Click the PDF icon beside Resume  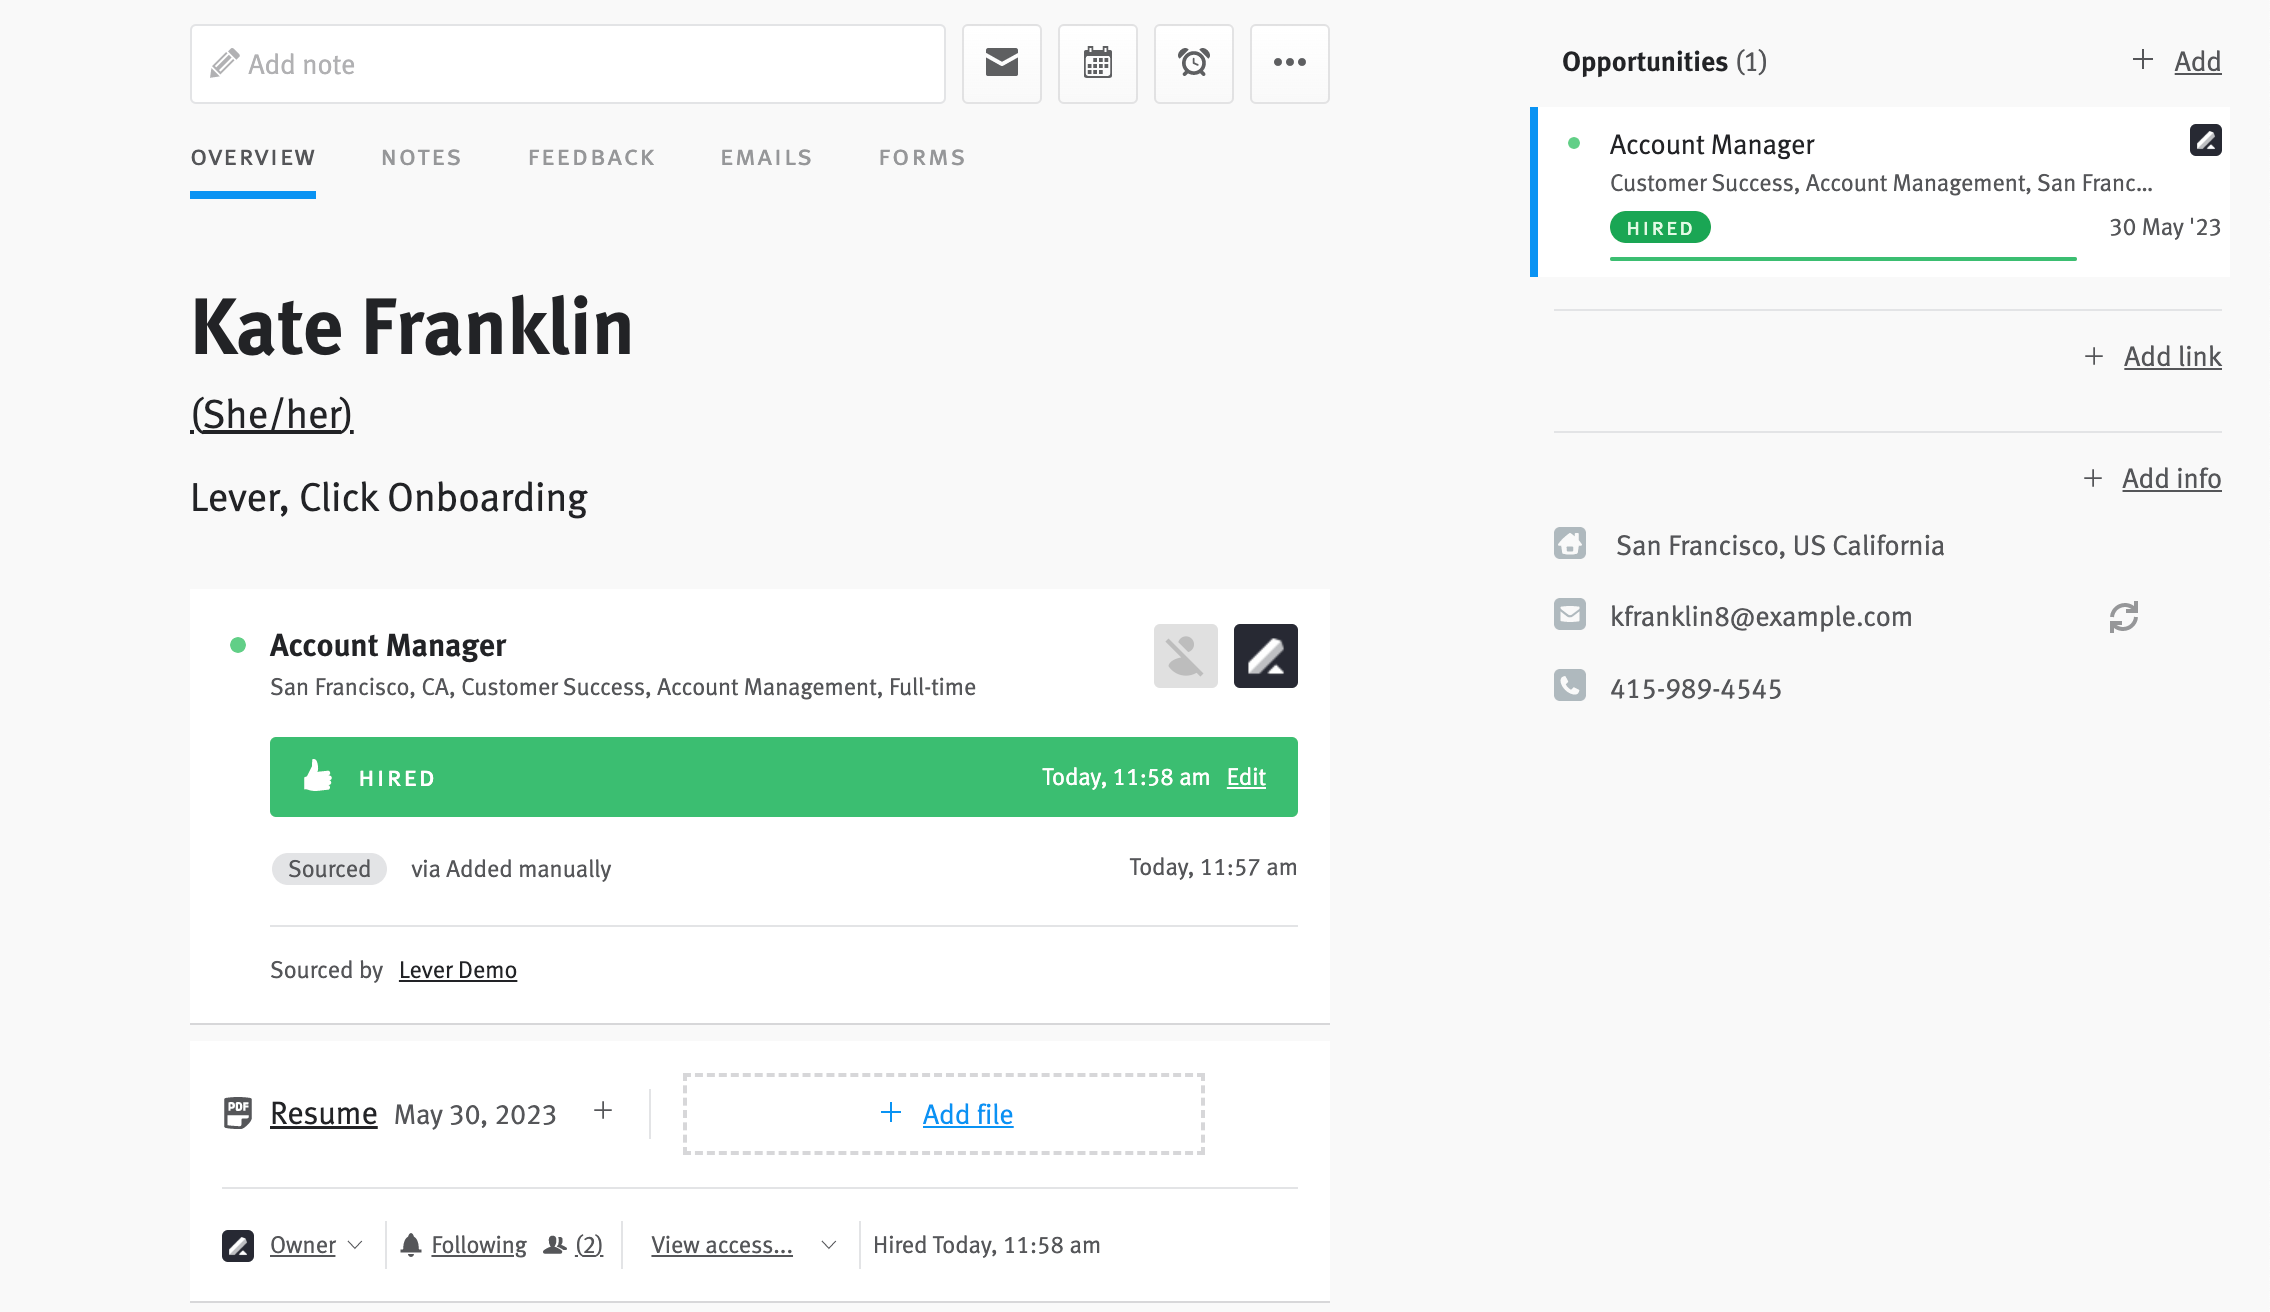[238, 1113]
